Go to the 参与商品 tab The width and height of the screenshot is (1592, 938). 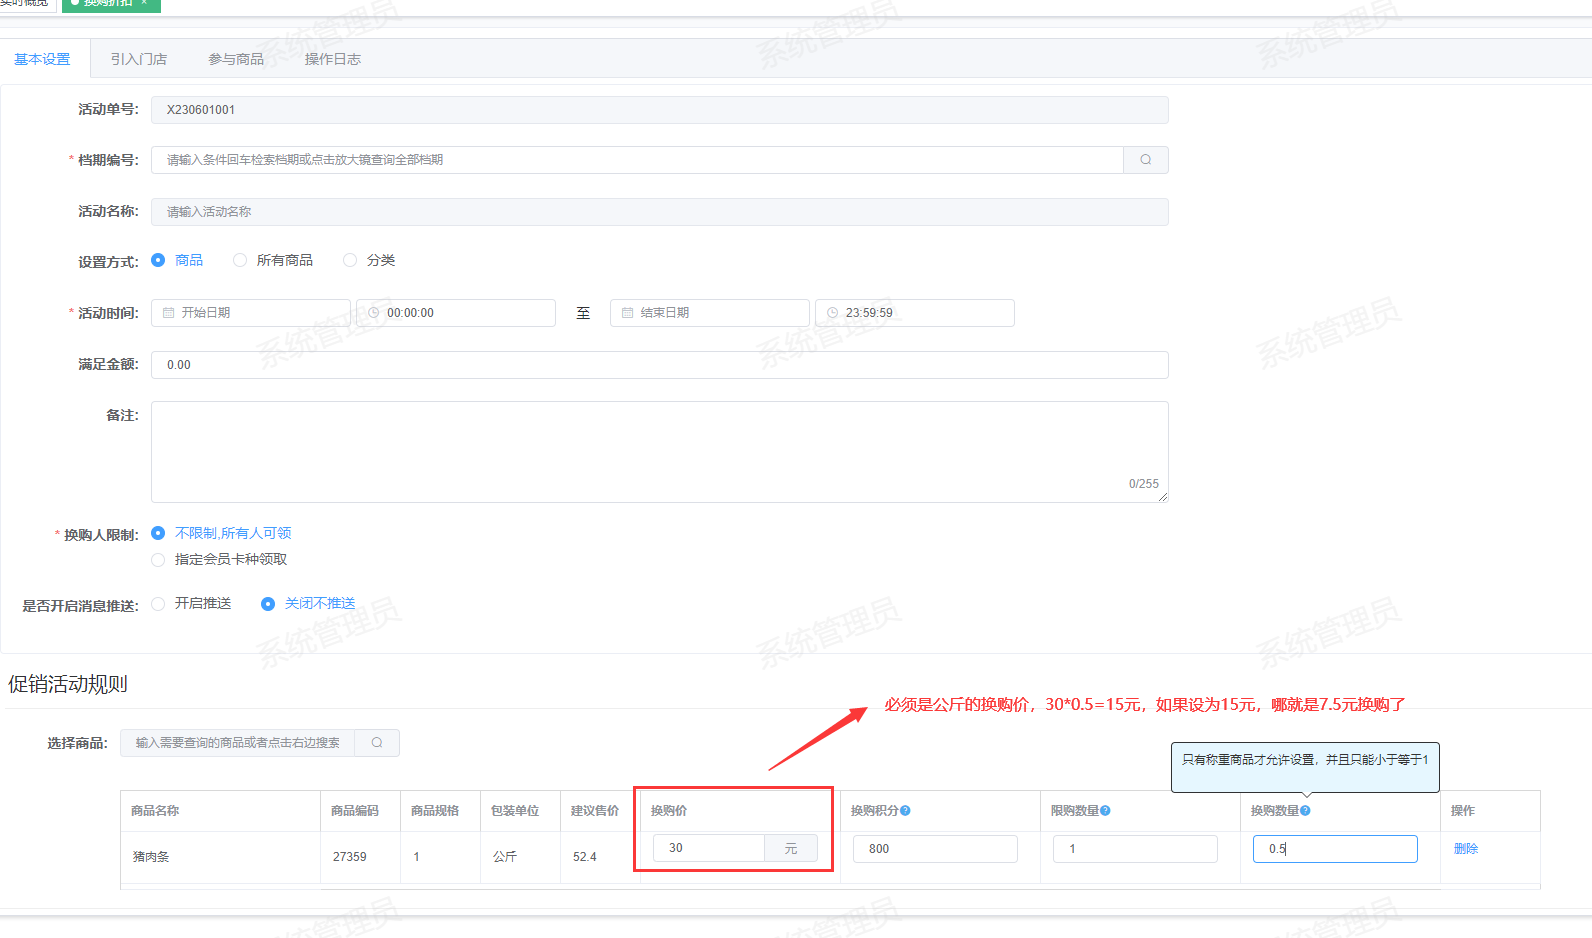coord(236,59)
